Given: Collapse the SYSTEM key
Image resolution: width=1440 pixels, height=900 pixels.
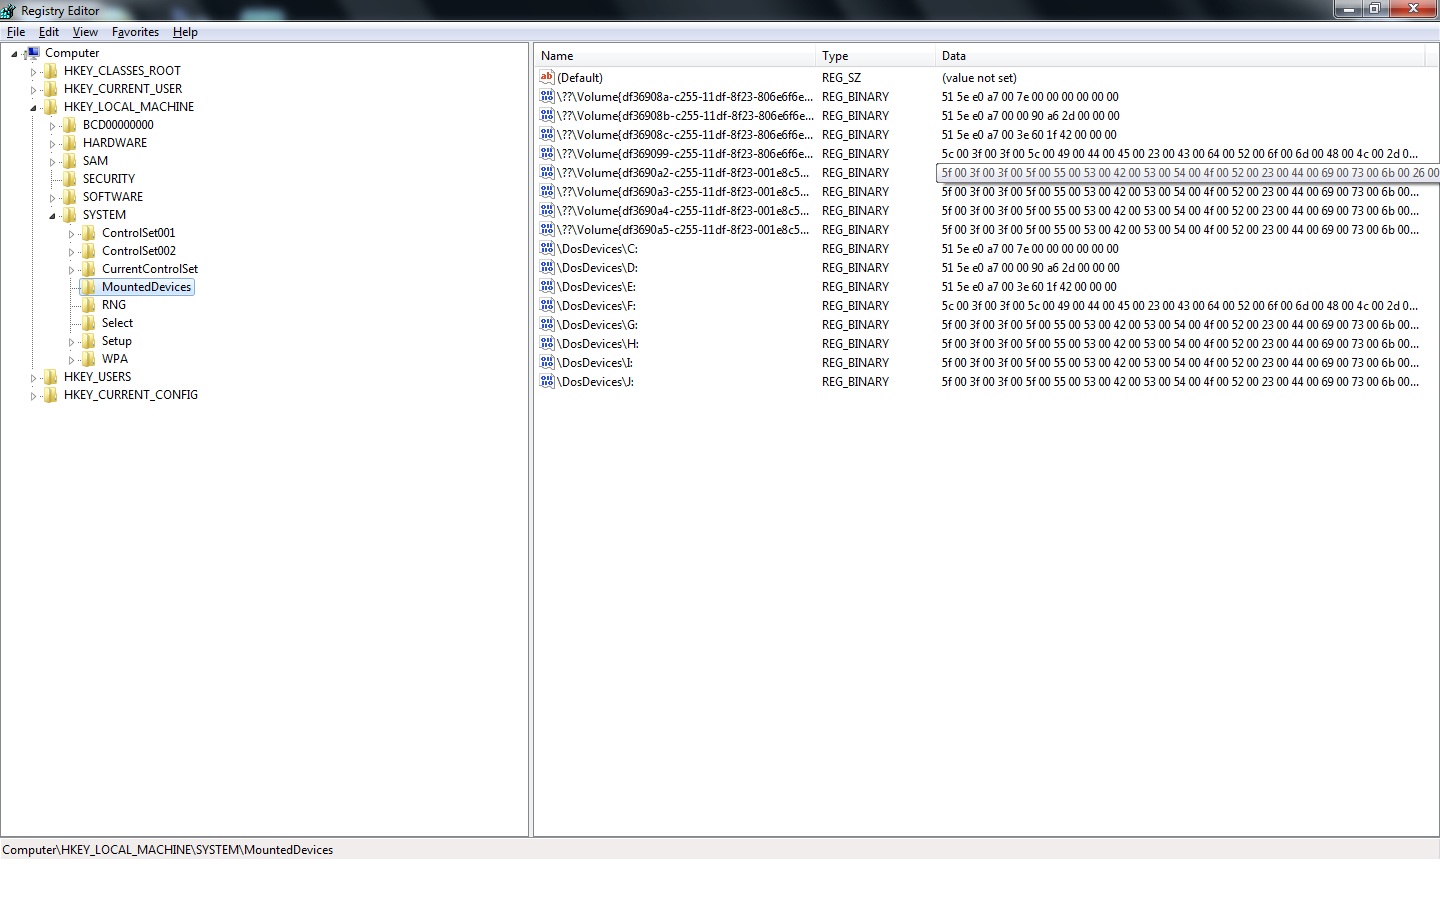Looking at the screenshot, I should point(52,216).
